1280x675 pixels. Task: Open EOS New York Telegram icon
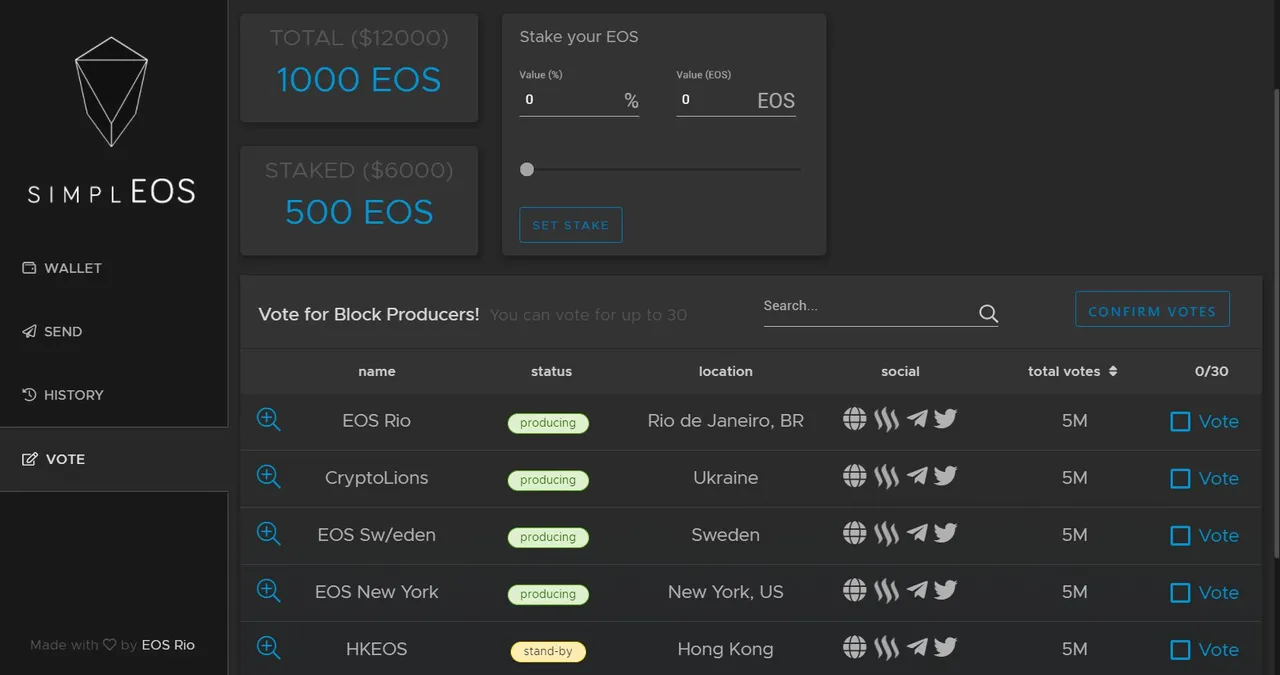[x=917, y=590]
